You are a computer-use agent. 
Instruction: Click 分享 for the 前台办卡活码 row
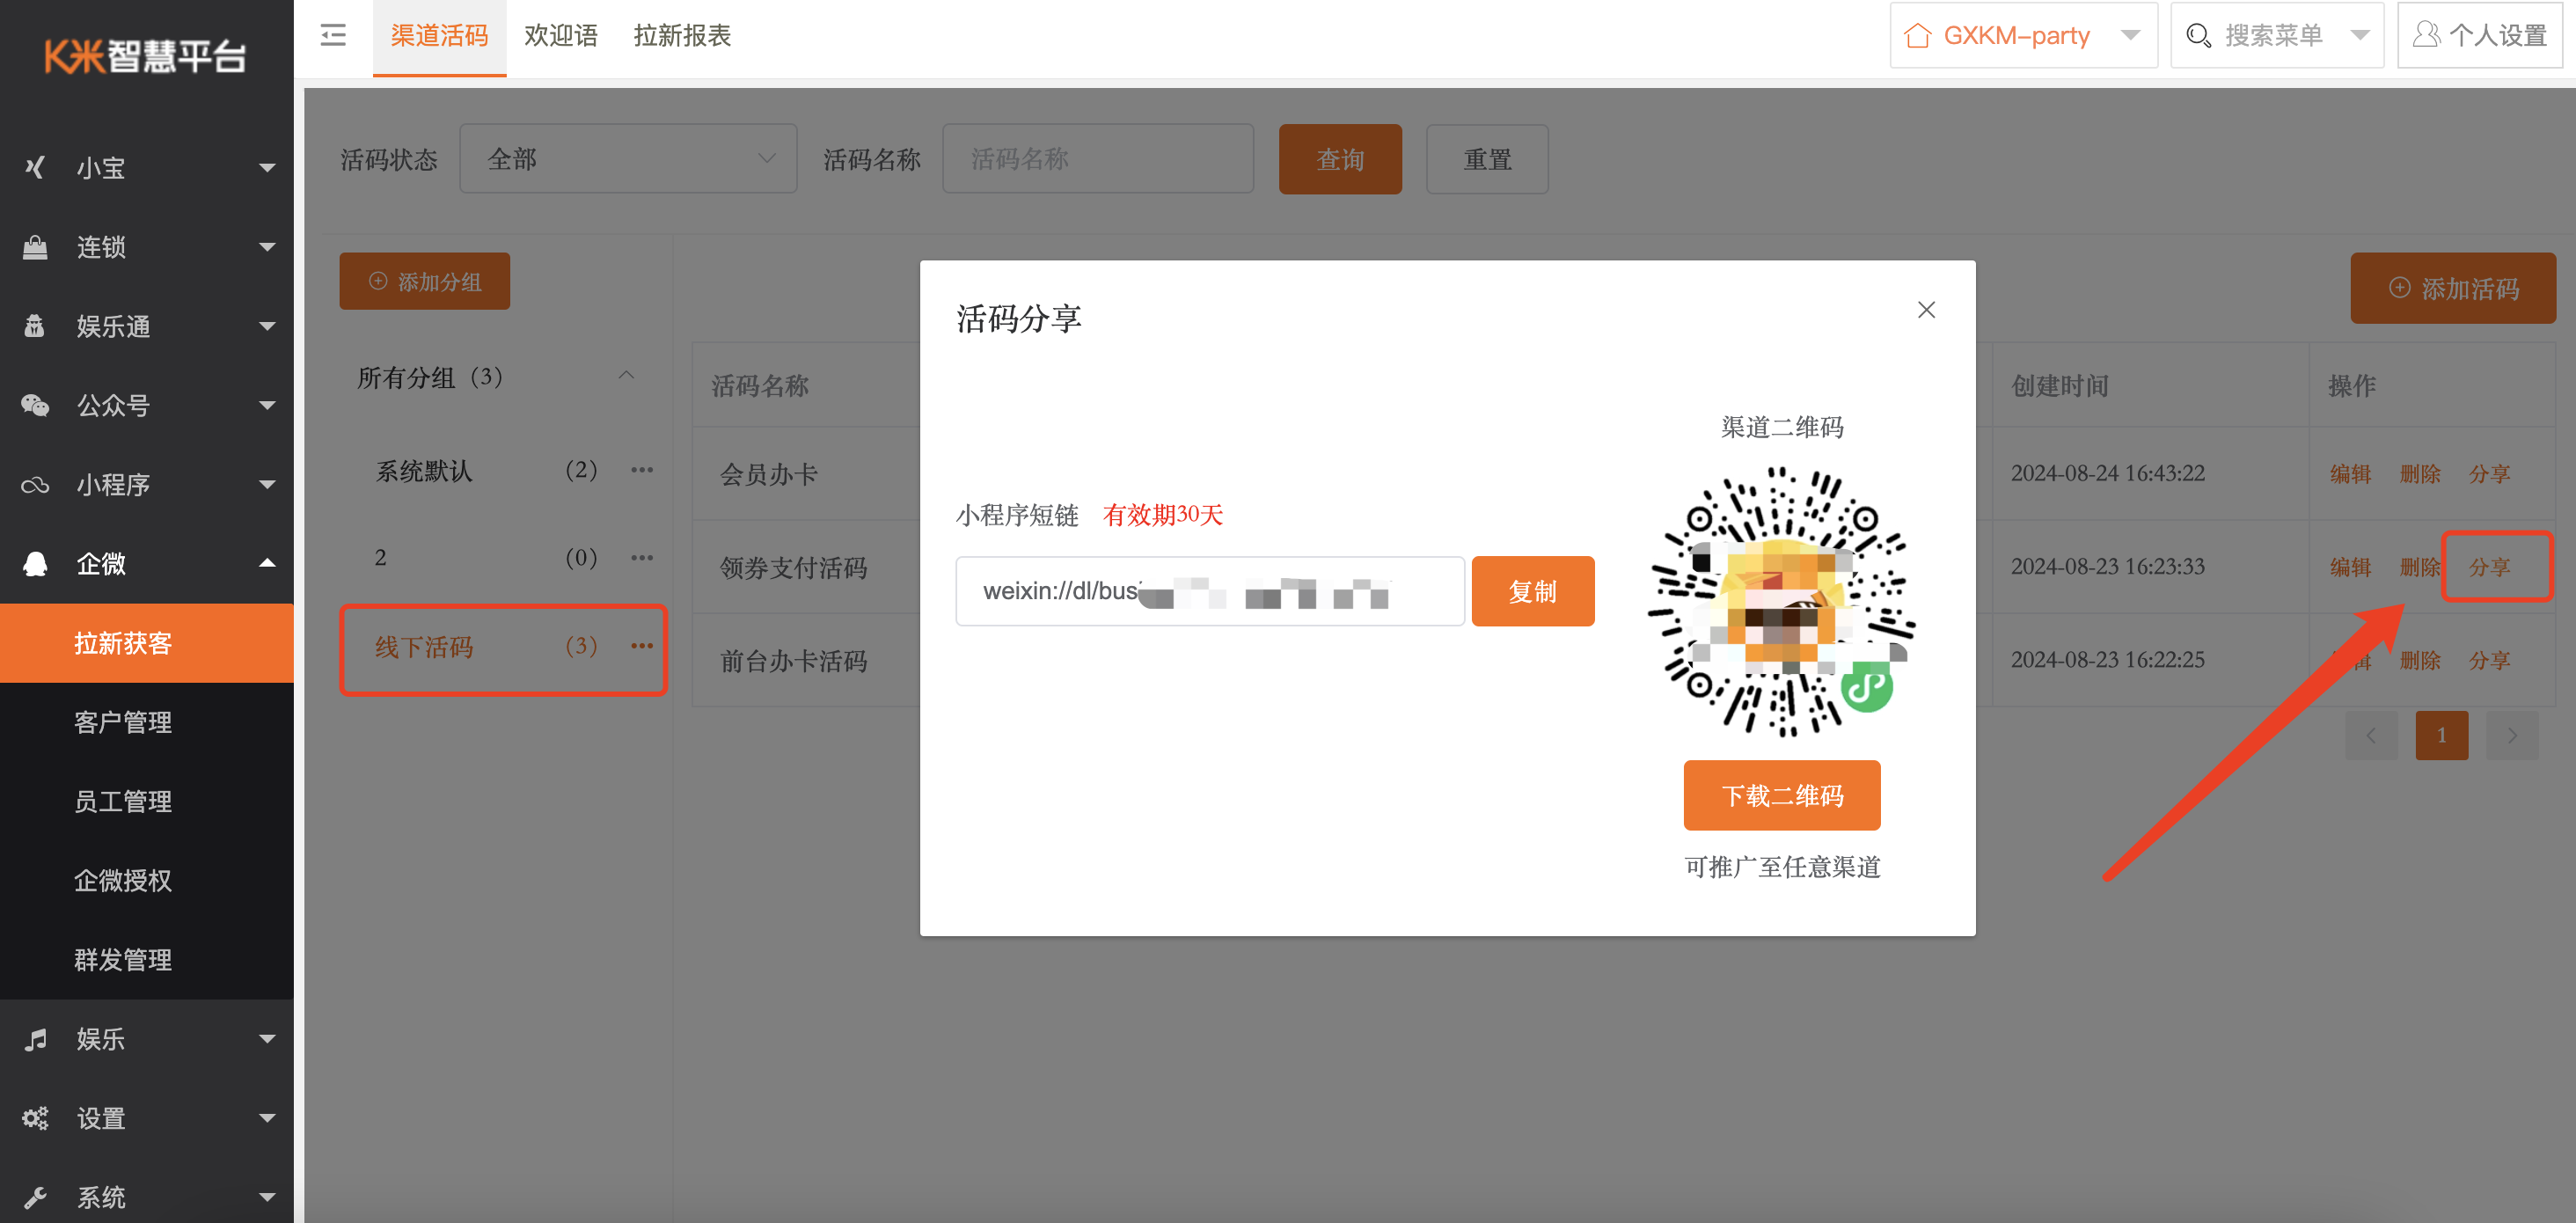pos(2489,660)
